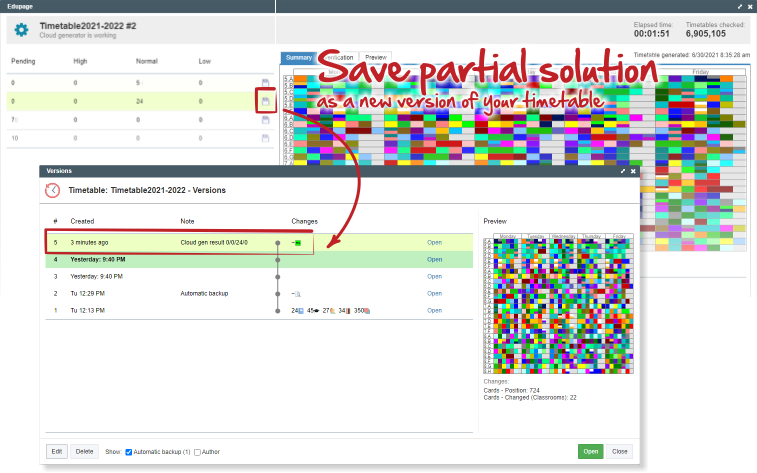Uncheck the Automatic backup checkbox
Viewport: 757px width, 473px height.
pos(129,452)
